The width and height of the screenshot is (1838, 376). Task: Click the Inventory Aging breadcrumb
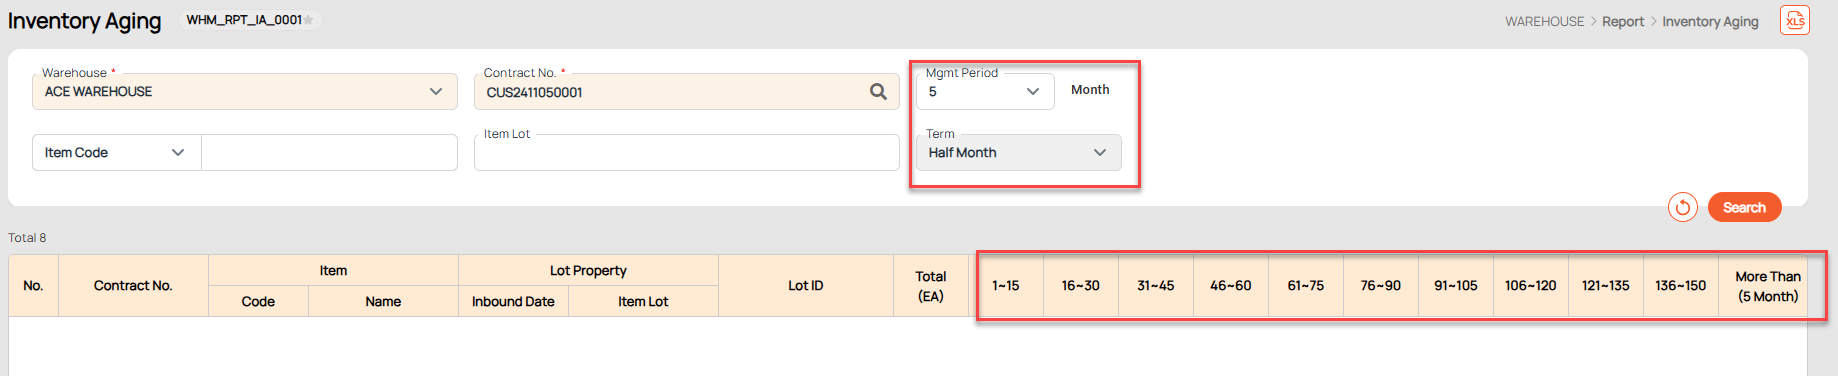point(1710,21)
